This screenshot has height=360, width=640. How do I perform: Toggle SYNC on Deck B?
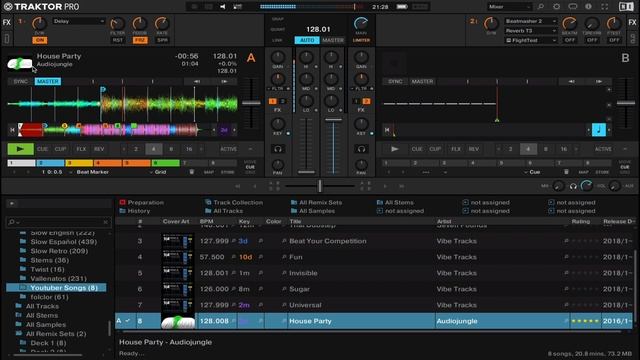[395, 82]
